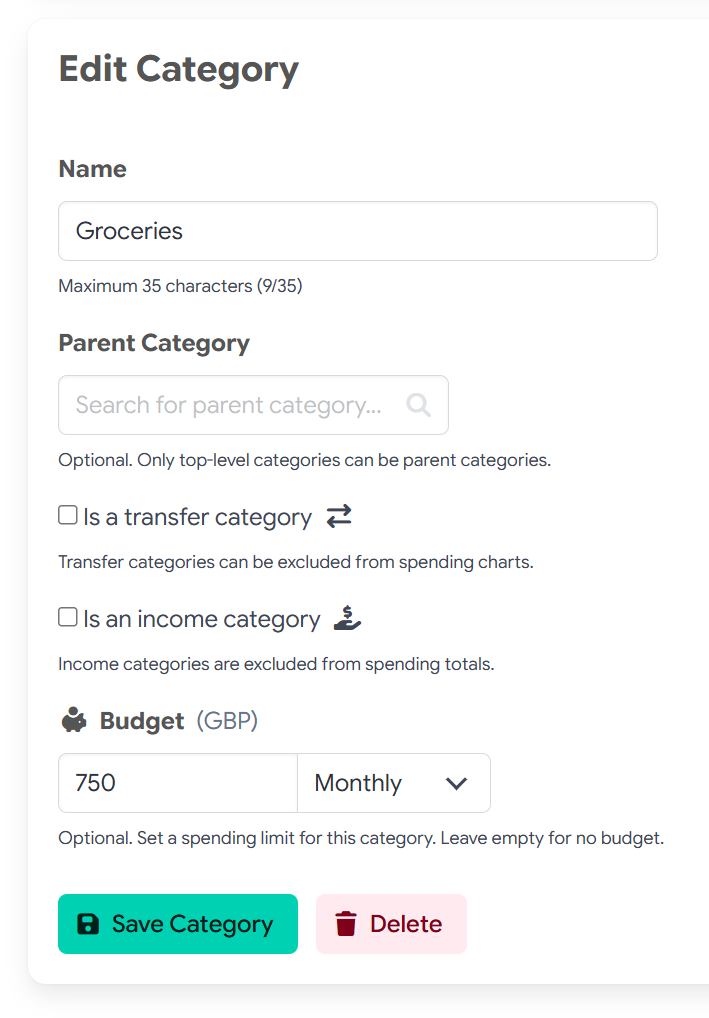
Task: Click the piggy bank Budget icon
Action: pyautogui.click(x=72, y=720)
